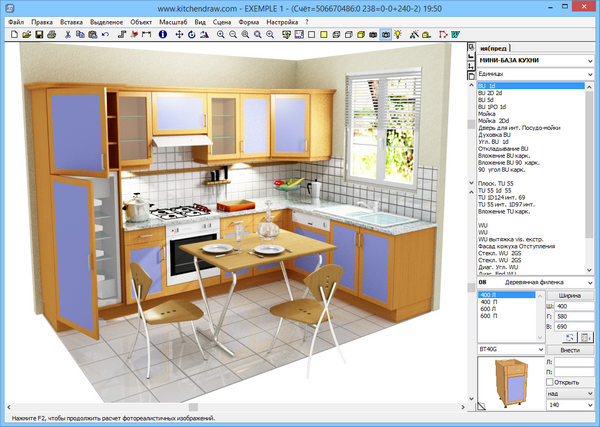Click the Undo arrow icon
Screen dimensions: 600x427
click(x=107, y=34)
